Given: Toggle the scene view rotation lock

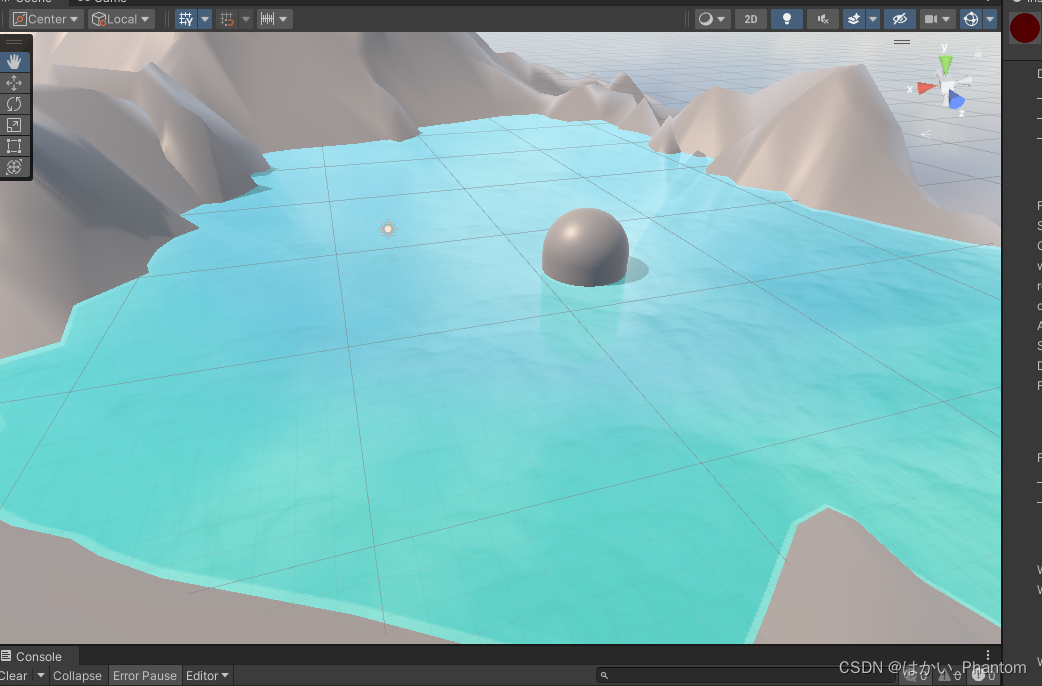Looking at the screenshot, I should 978,53.
